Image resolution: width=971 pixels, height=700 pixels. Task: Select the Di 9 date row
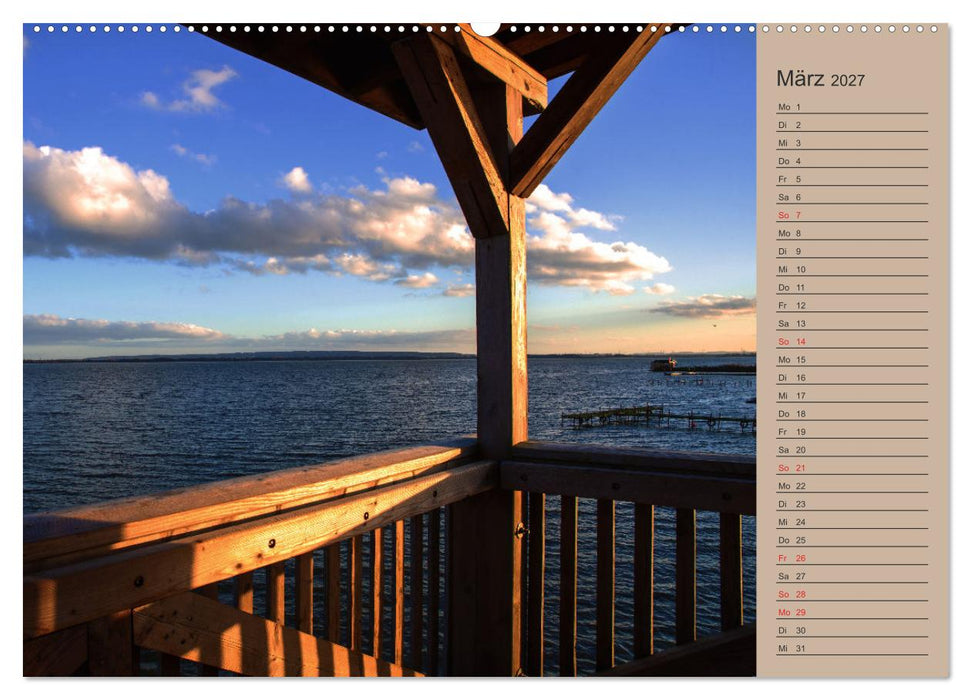click(x=852, y=251)
